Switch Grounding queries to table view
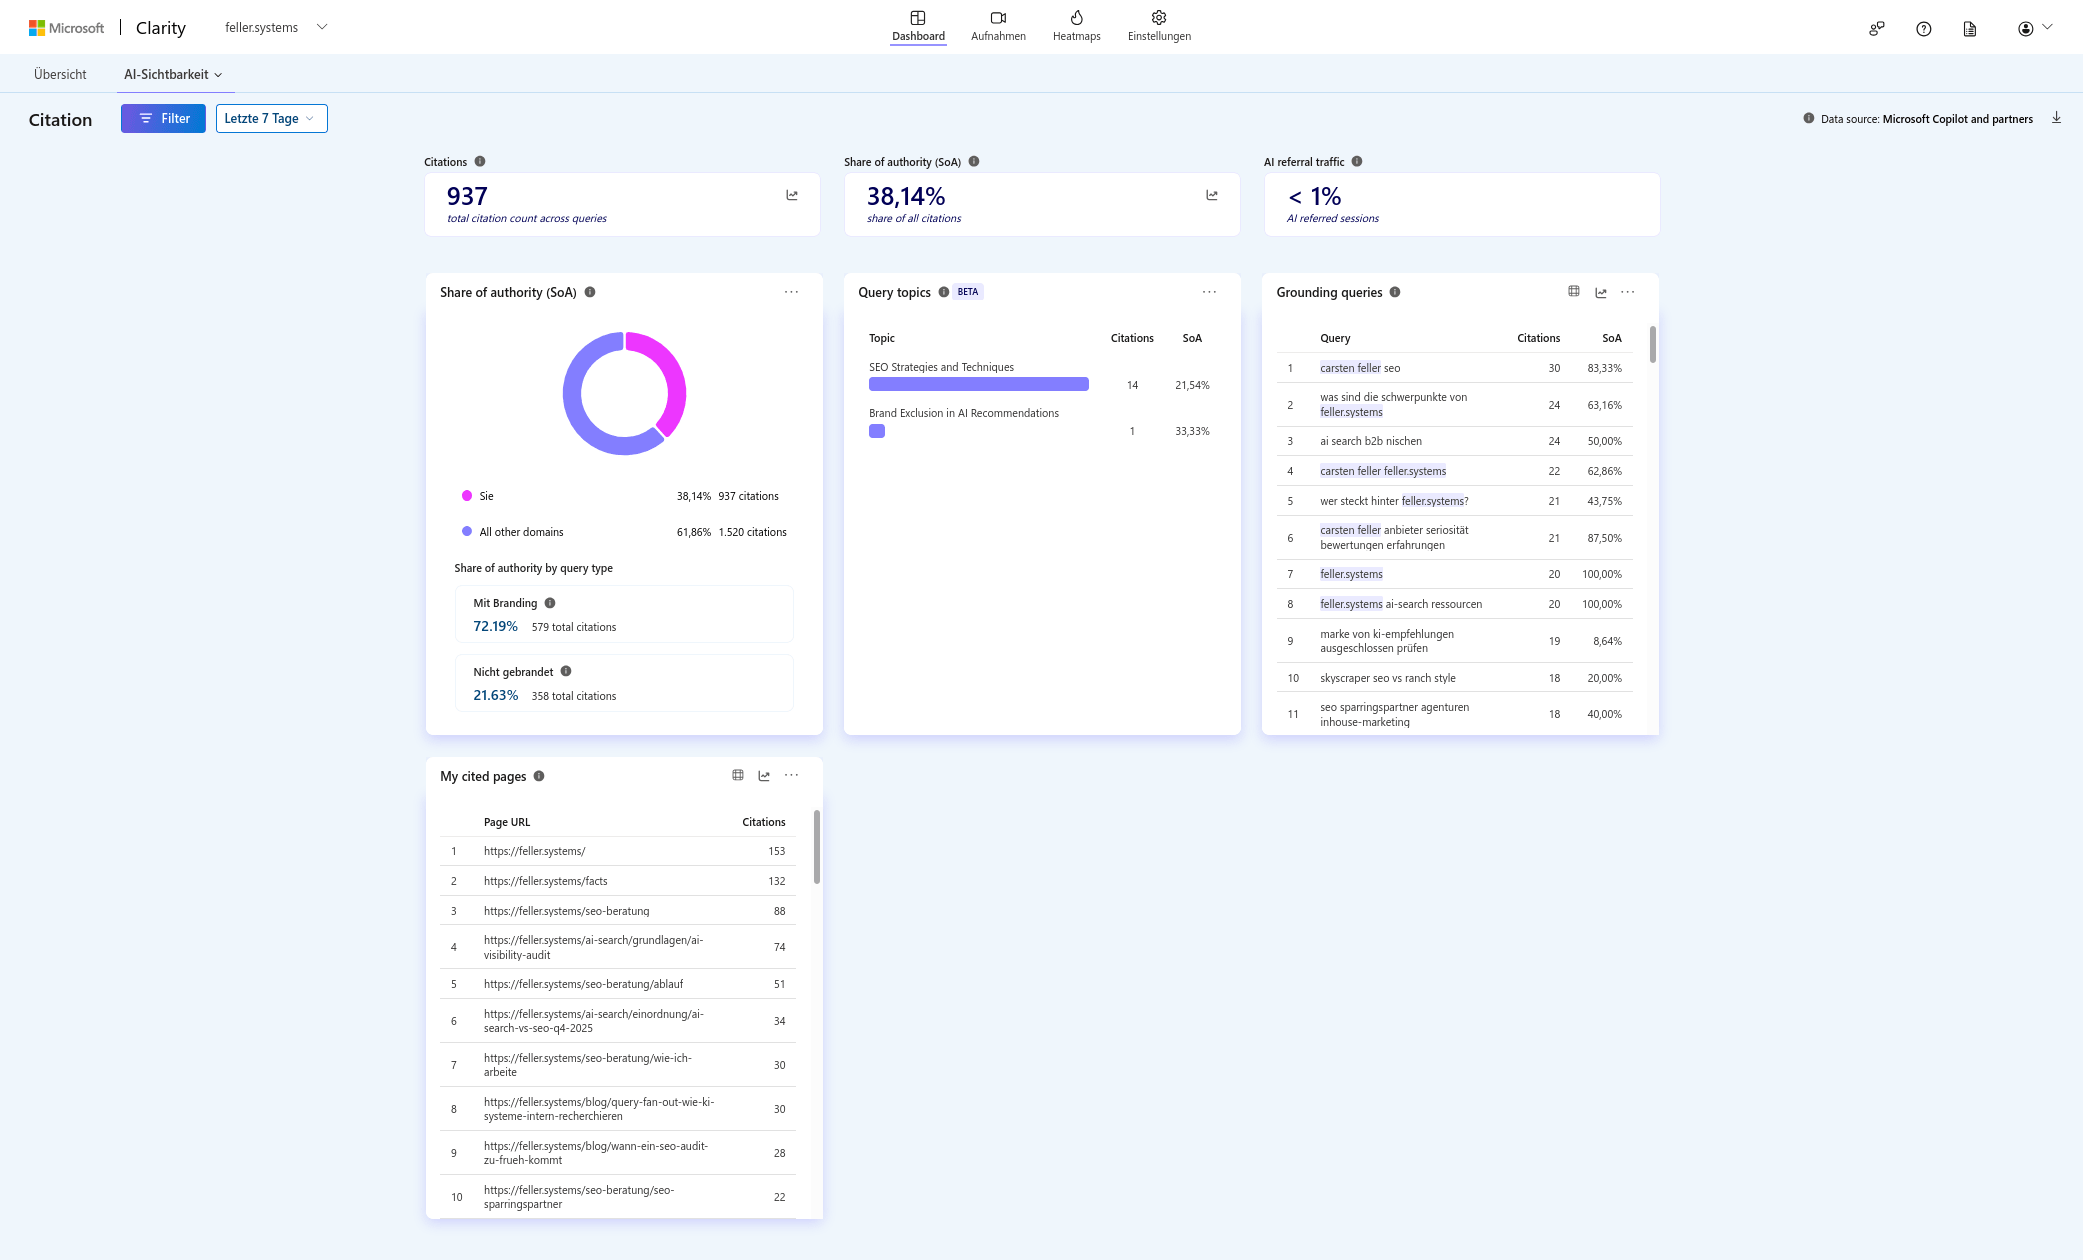Image resolution: width=2083 pixels, height=1260 pixels. [x=1574, y=291]
